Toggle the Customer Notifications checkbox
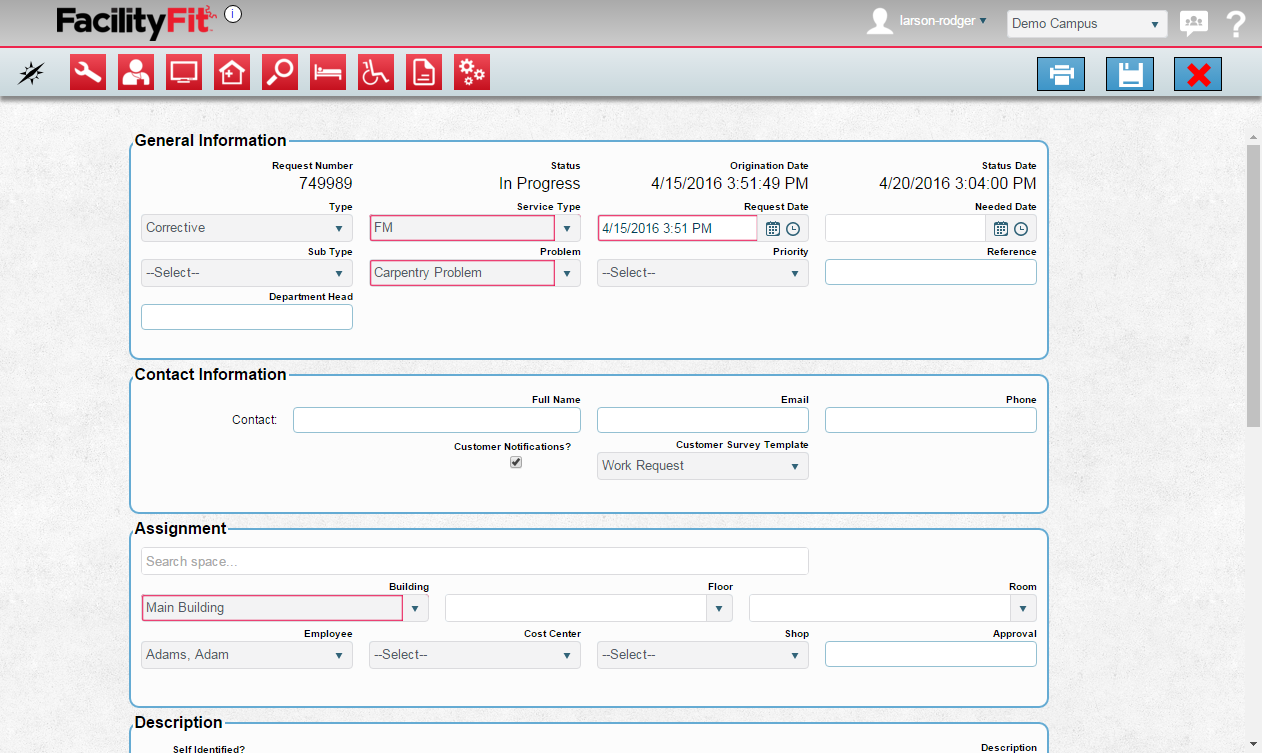Viewport: 1262px width, 753px height. pos(516,462)
